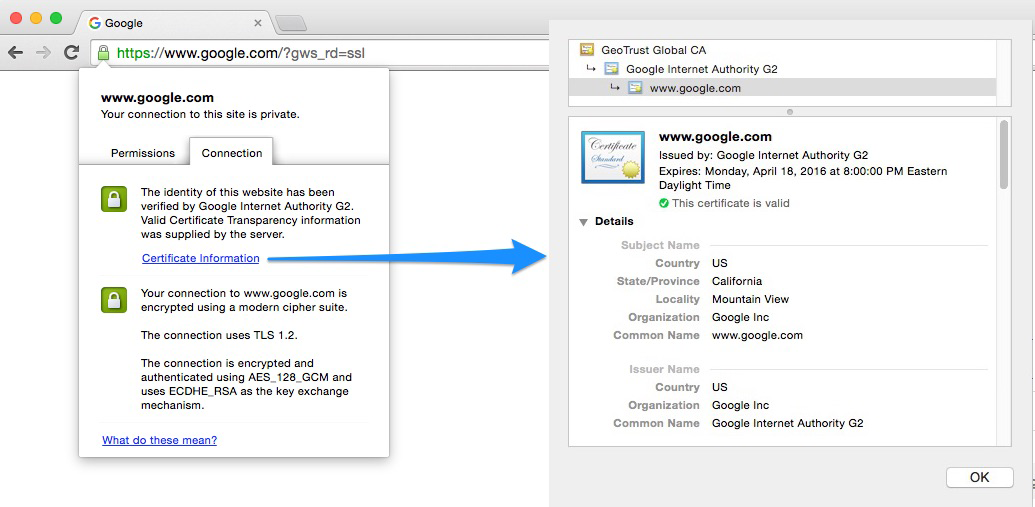Viewport: 1035px width, 507px height.
Task: Click the AES_128_GCM encryption description text
Action: coord(247,385)
